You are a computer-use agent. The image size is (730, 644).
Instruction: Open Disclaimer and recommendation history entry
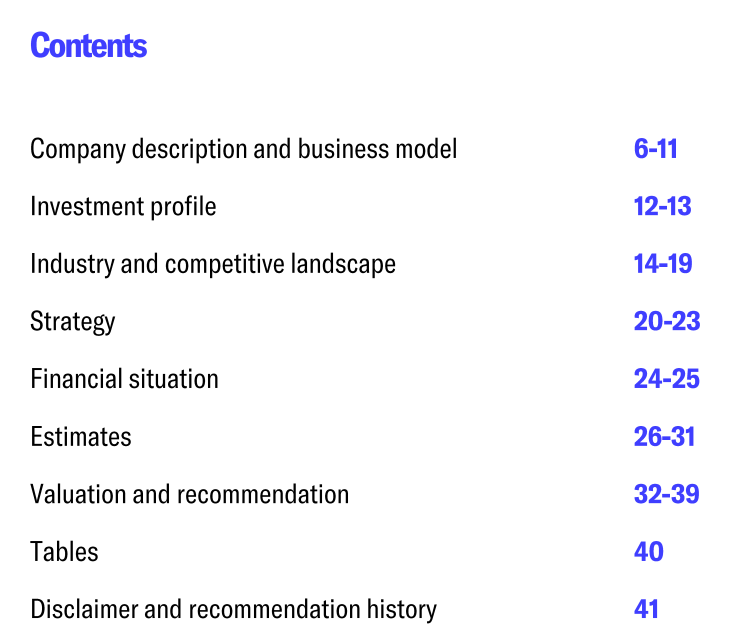click(234, 610)
